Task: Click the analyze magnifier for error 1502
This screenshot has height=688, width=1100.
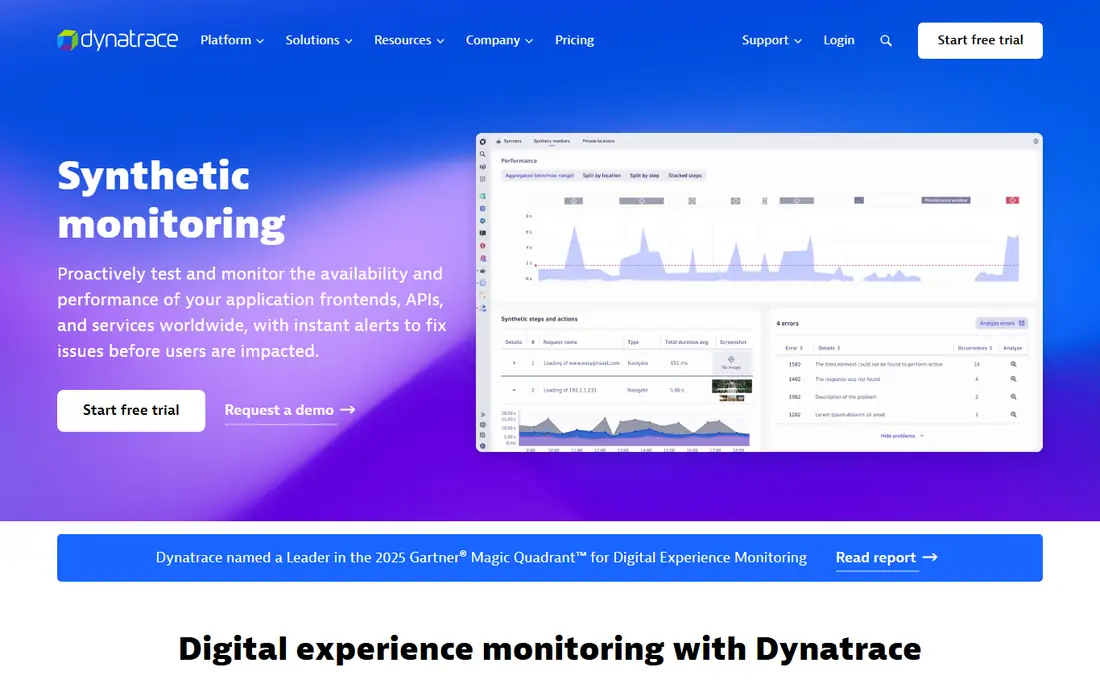Action: coord(1013,364)
